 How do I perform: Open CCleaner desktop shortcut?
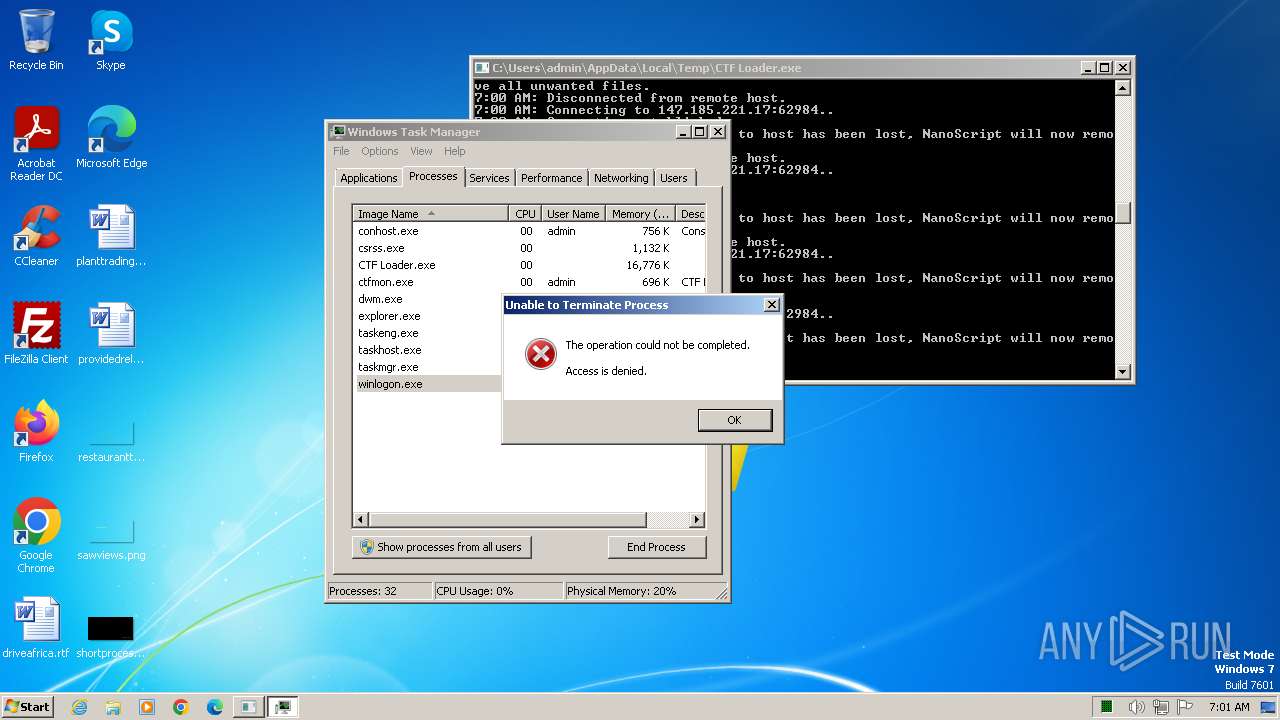(x=36, y=235)
